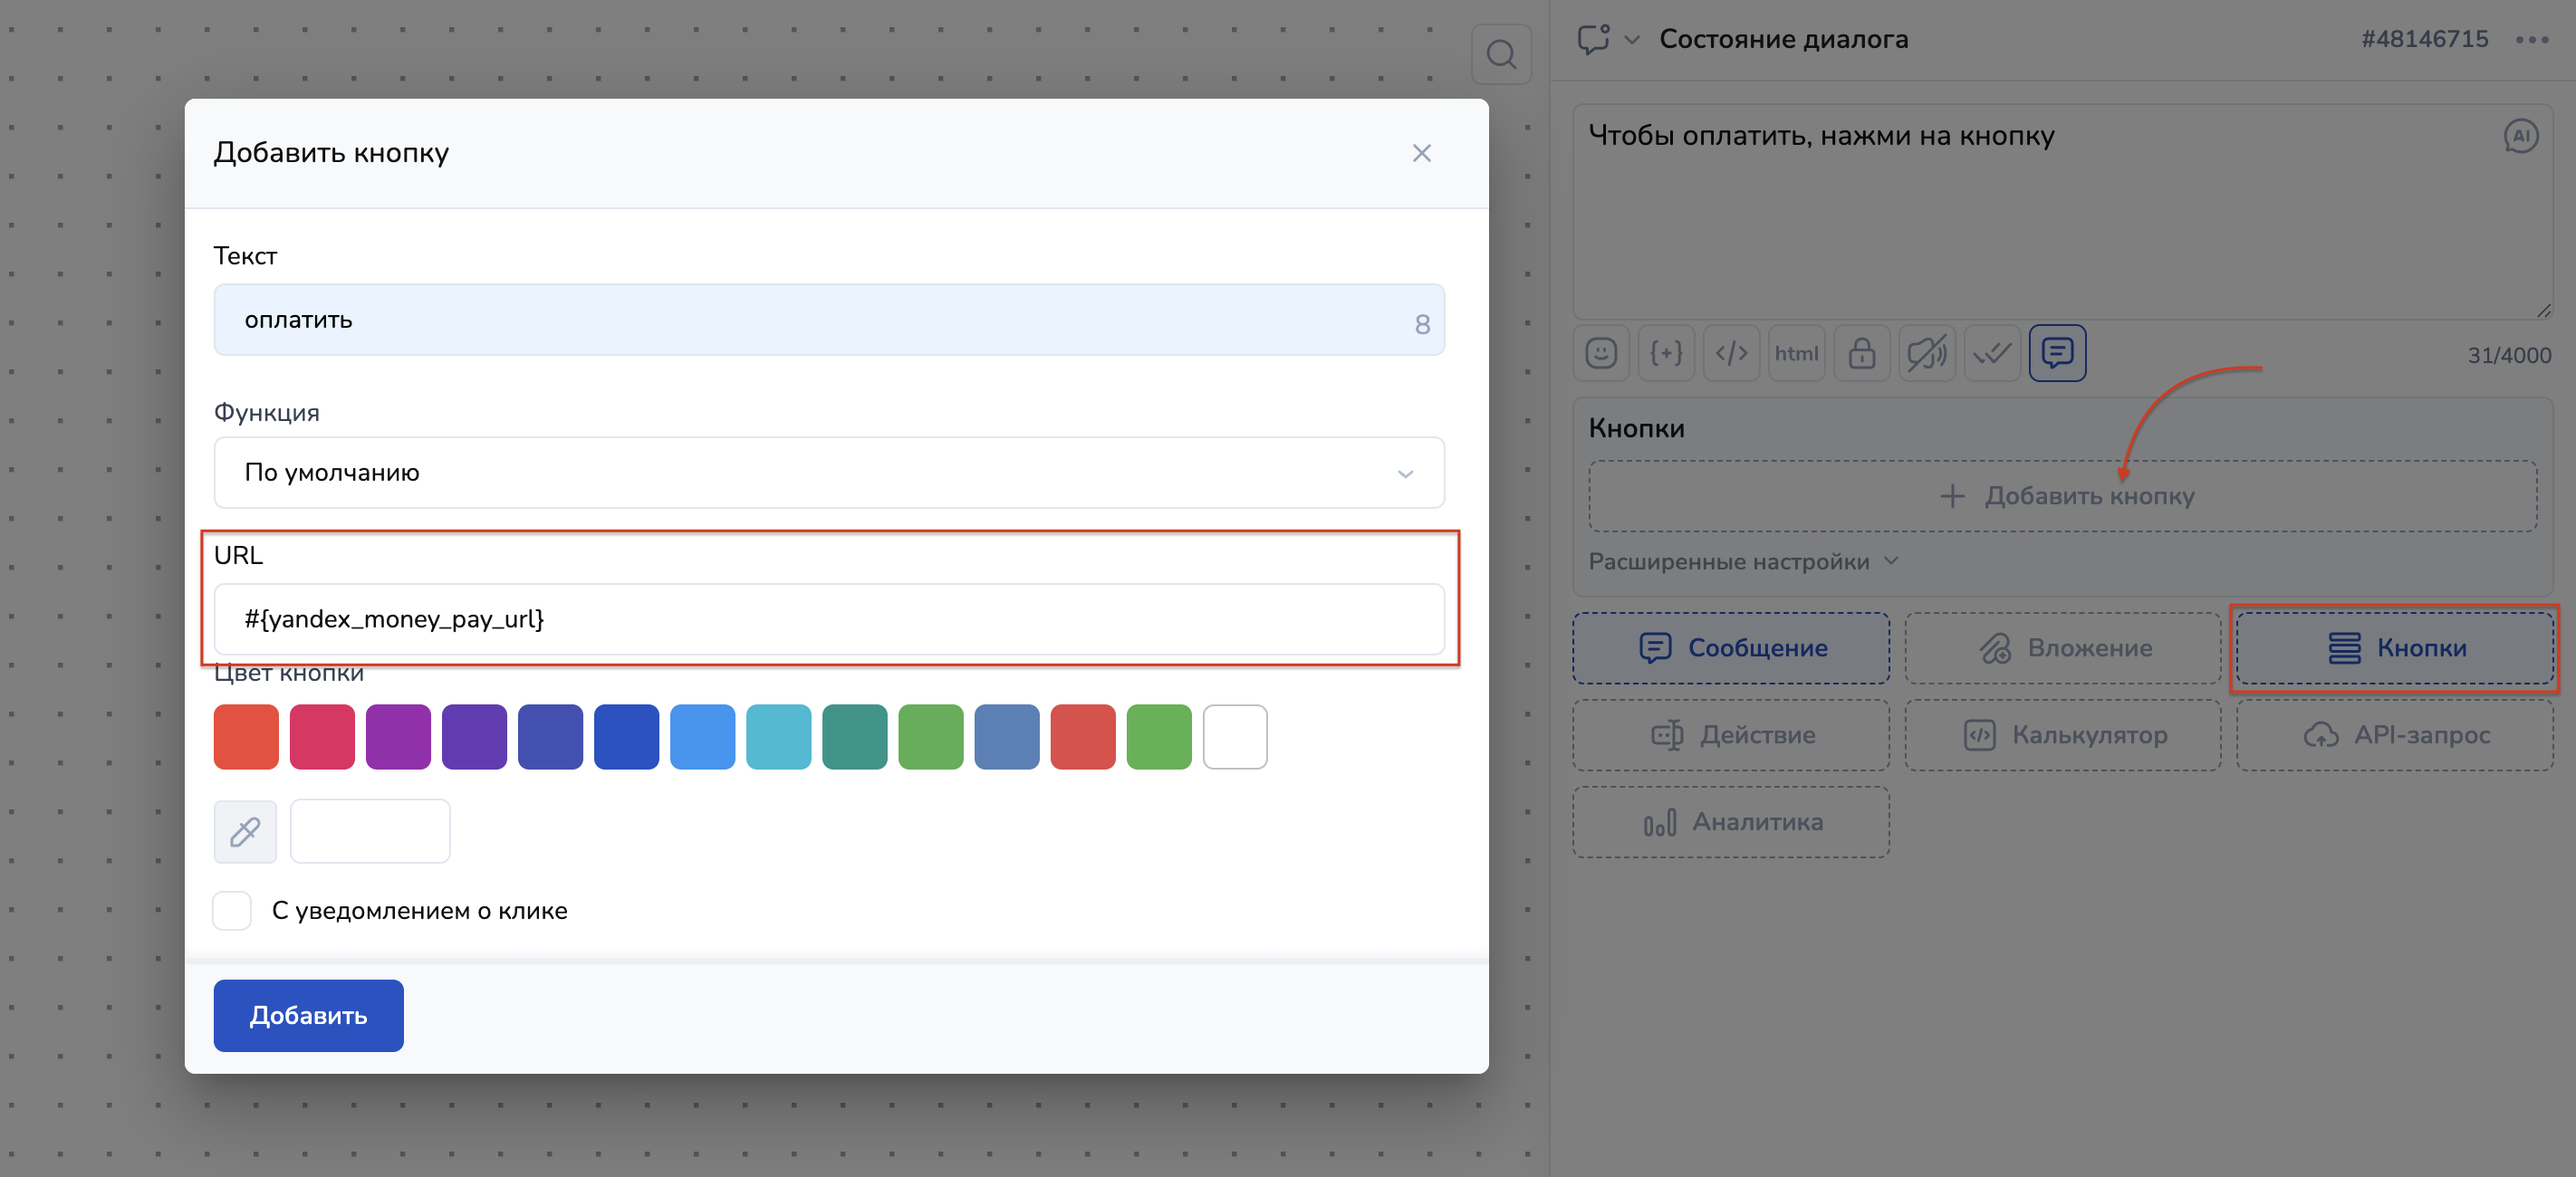Enable 'С уведомлением о клике' checkbox
This screenshot has width=2576, height=1177.
(x=232, y=911)
